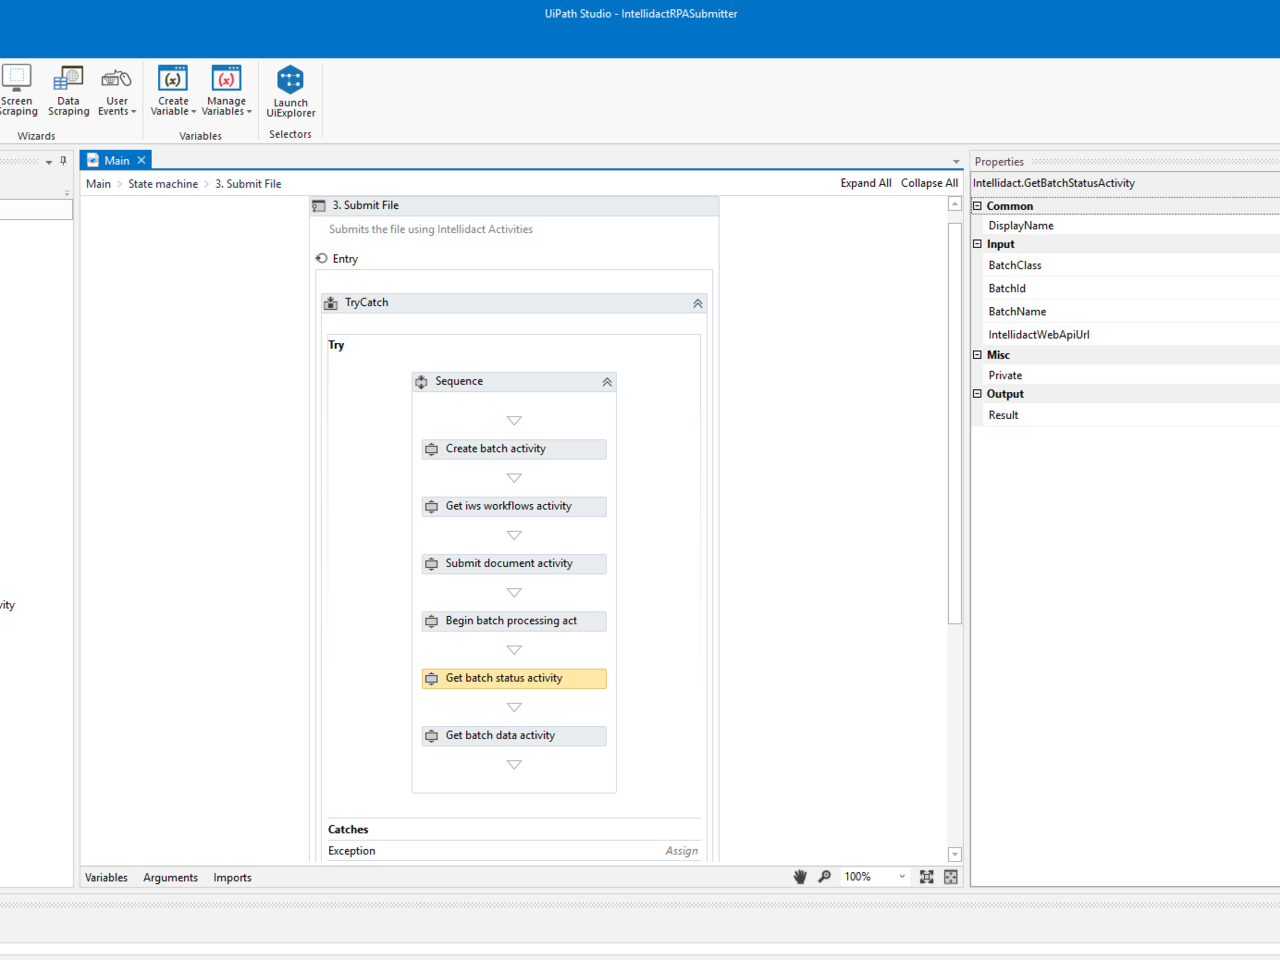Toggle the overview panel icon
The image size is (1280, 960).
(951, 877)
